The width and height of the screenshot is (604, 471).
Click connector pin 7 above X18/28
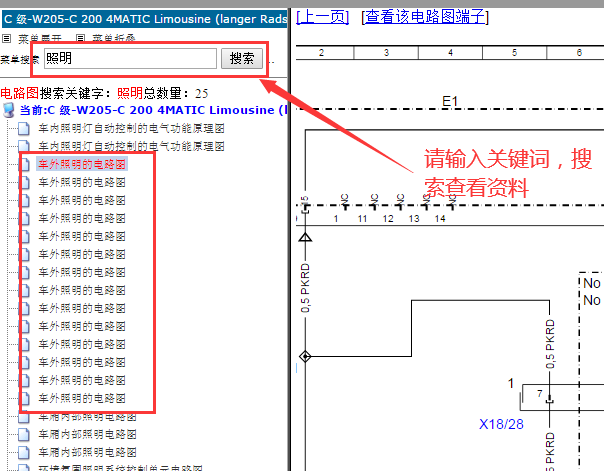click(540, 394)
